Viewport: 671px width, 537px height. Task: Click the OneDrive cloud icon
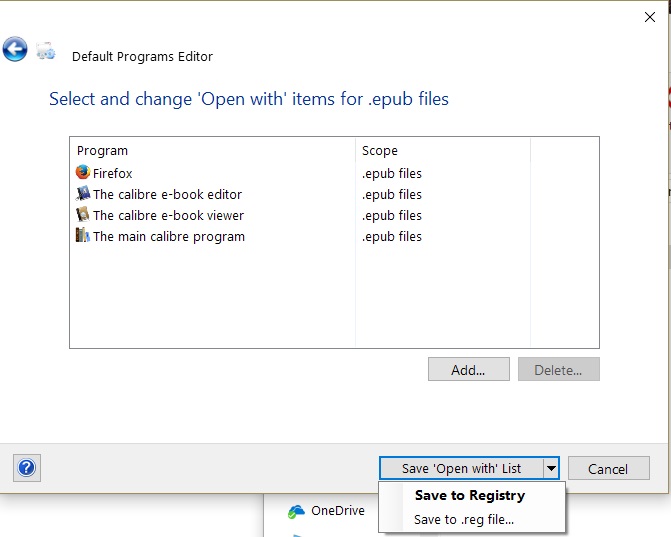coord(296,511)
